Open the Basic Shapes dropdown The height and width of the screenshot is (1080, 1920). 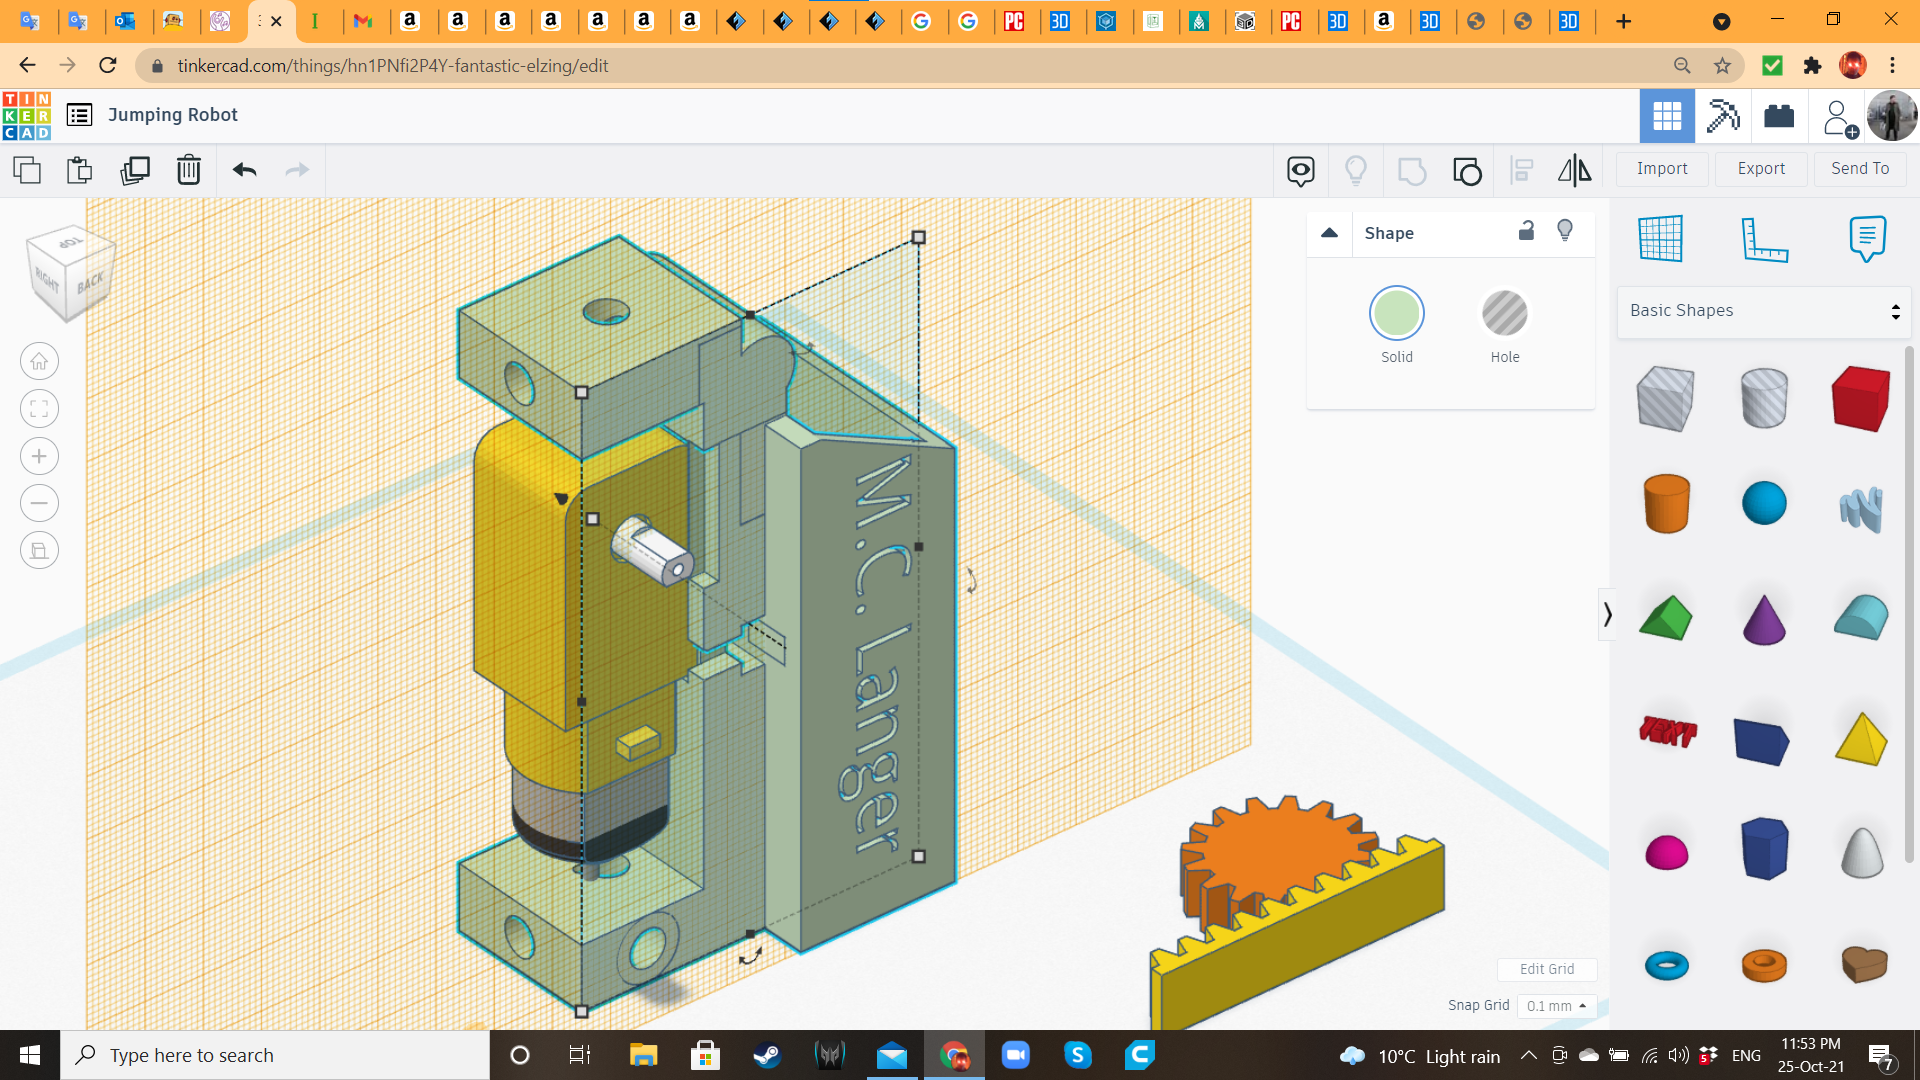click(1763, 311)
